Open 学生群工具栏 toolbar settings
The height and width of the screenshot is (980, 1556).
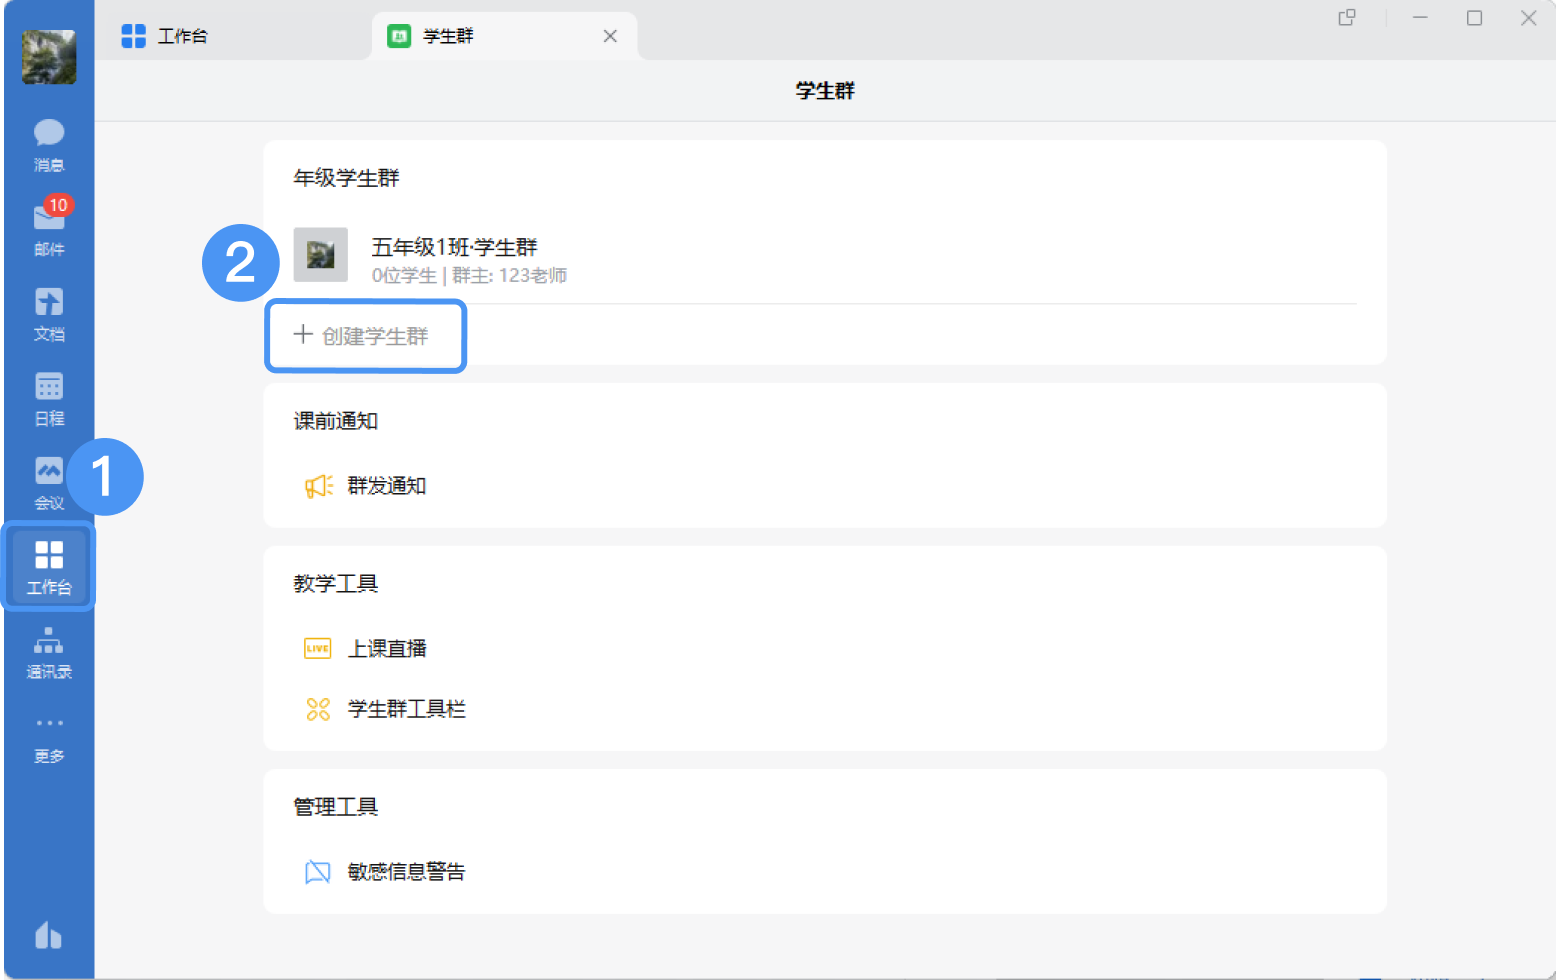point(406,709)
